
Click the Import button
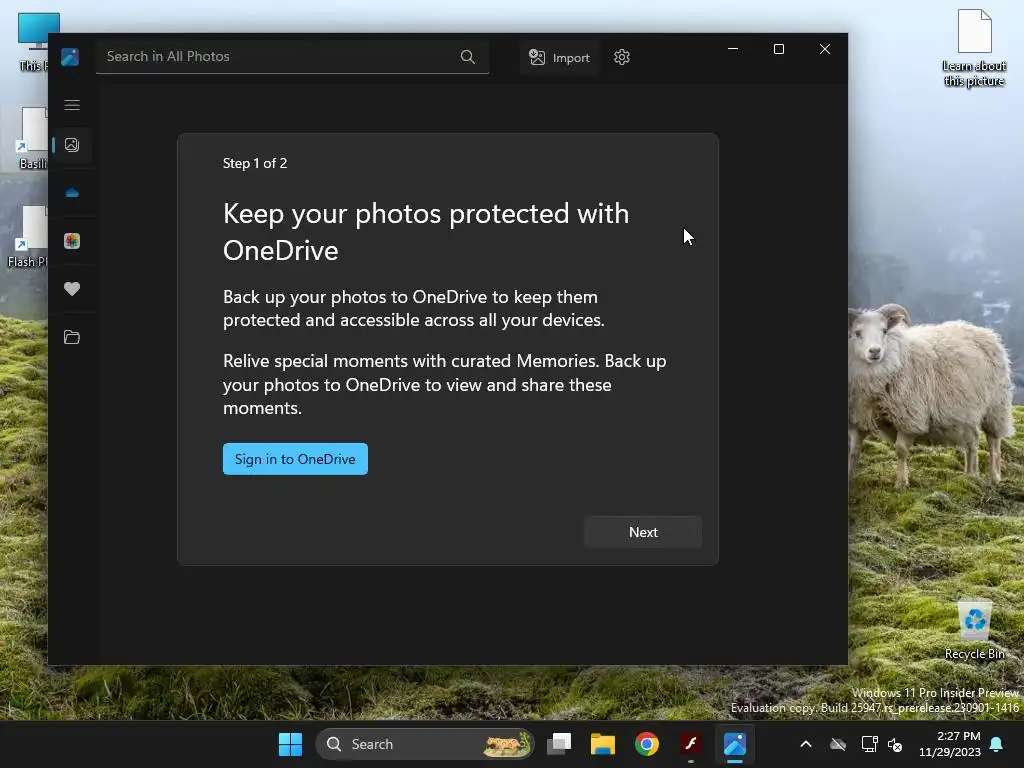[x=560, y=57]
